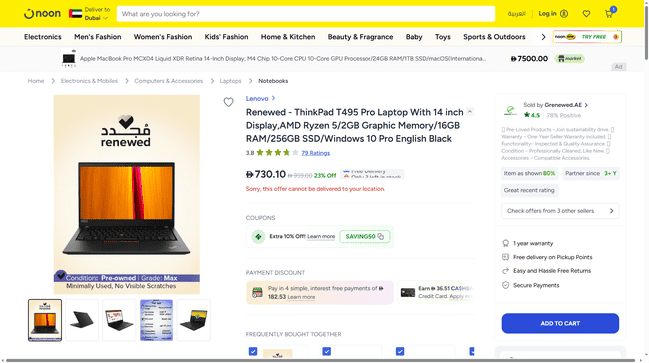Click the pay-in-4 calendar icon
Viewport: 649px width, 363px height.
tap(257, 292)
